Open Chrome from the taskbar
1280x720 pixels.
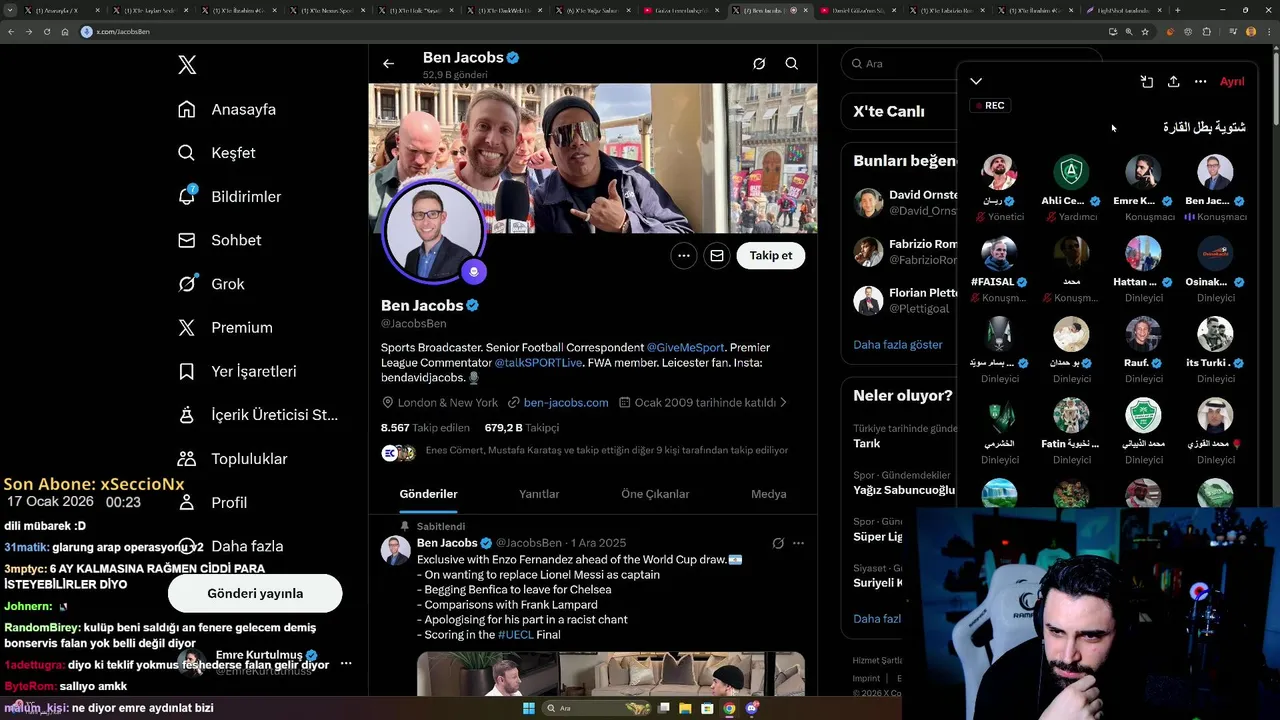(x=729, y=708)
